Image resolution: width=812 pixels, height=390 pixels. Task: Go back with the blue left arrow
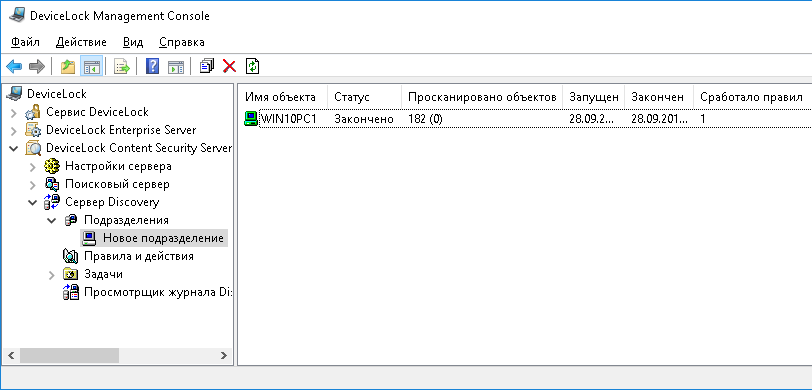pos(14,66)
